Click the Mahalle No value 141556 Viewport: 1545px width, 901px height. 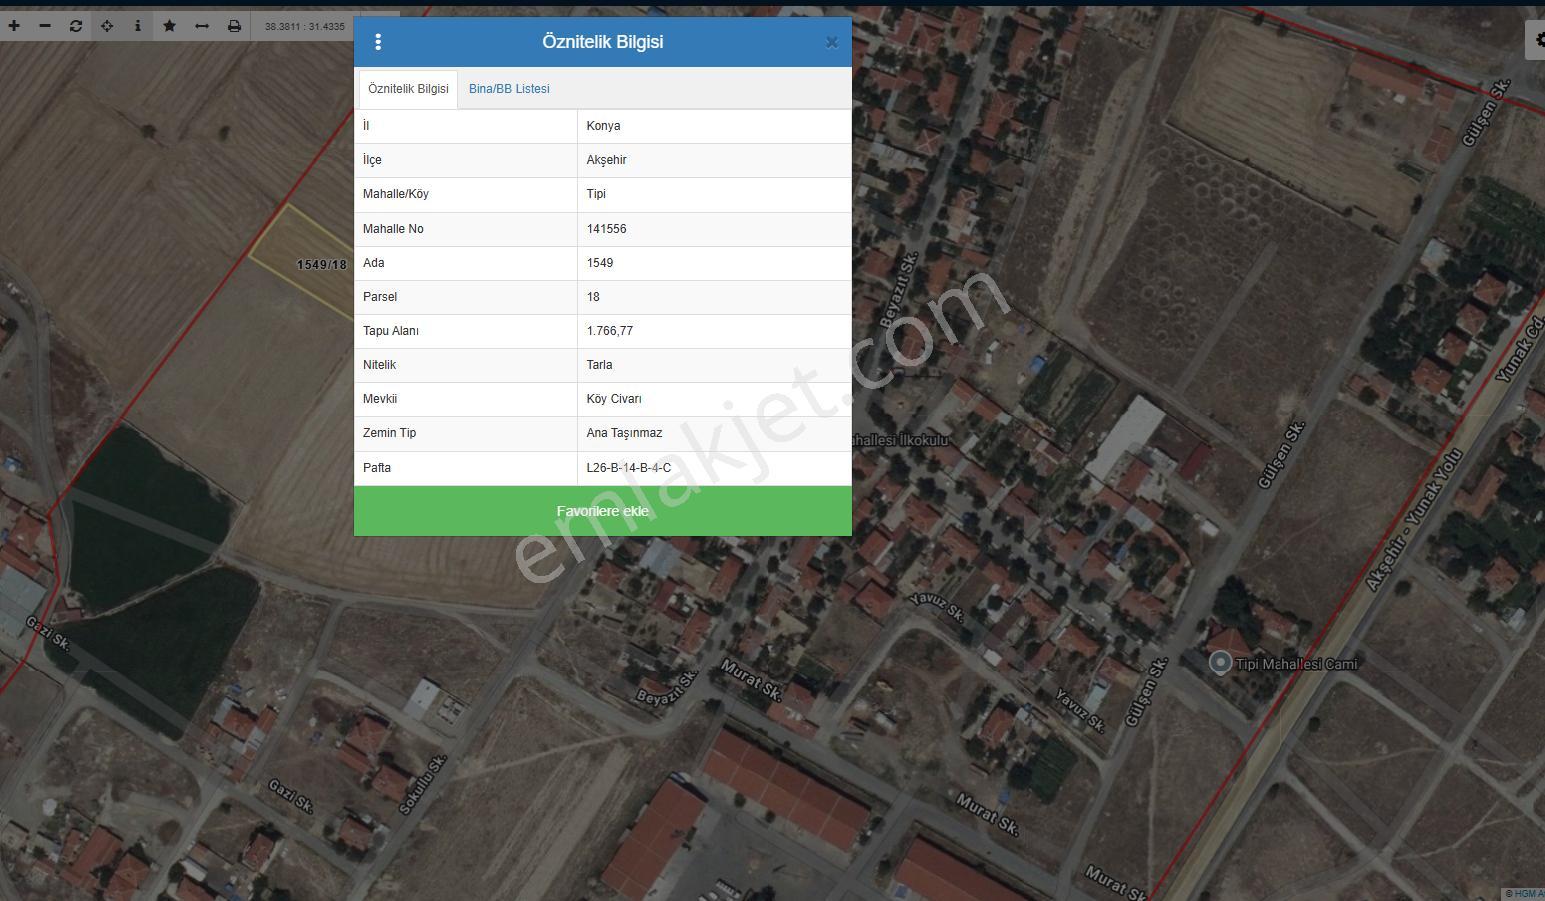click(607, 229)
